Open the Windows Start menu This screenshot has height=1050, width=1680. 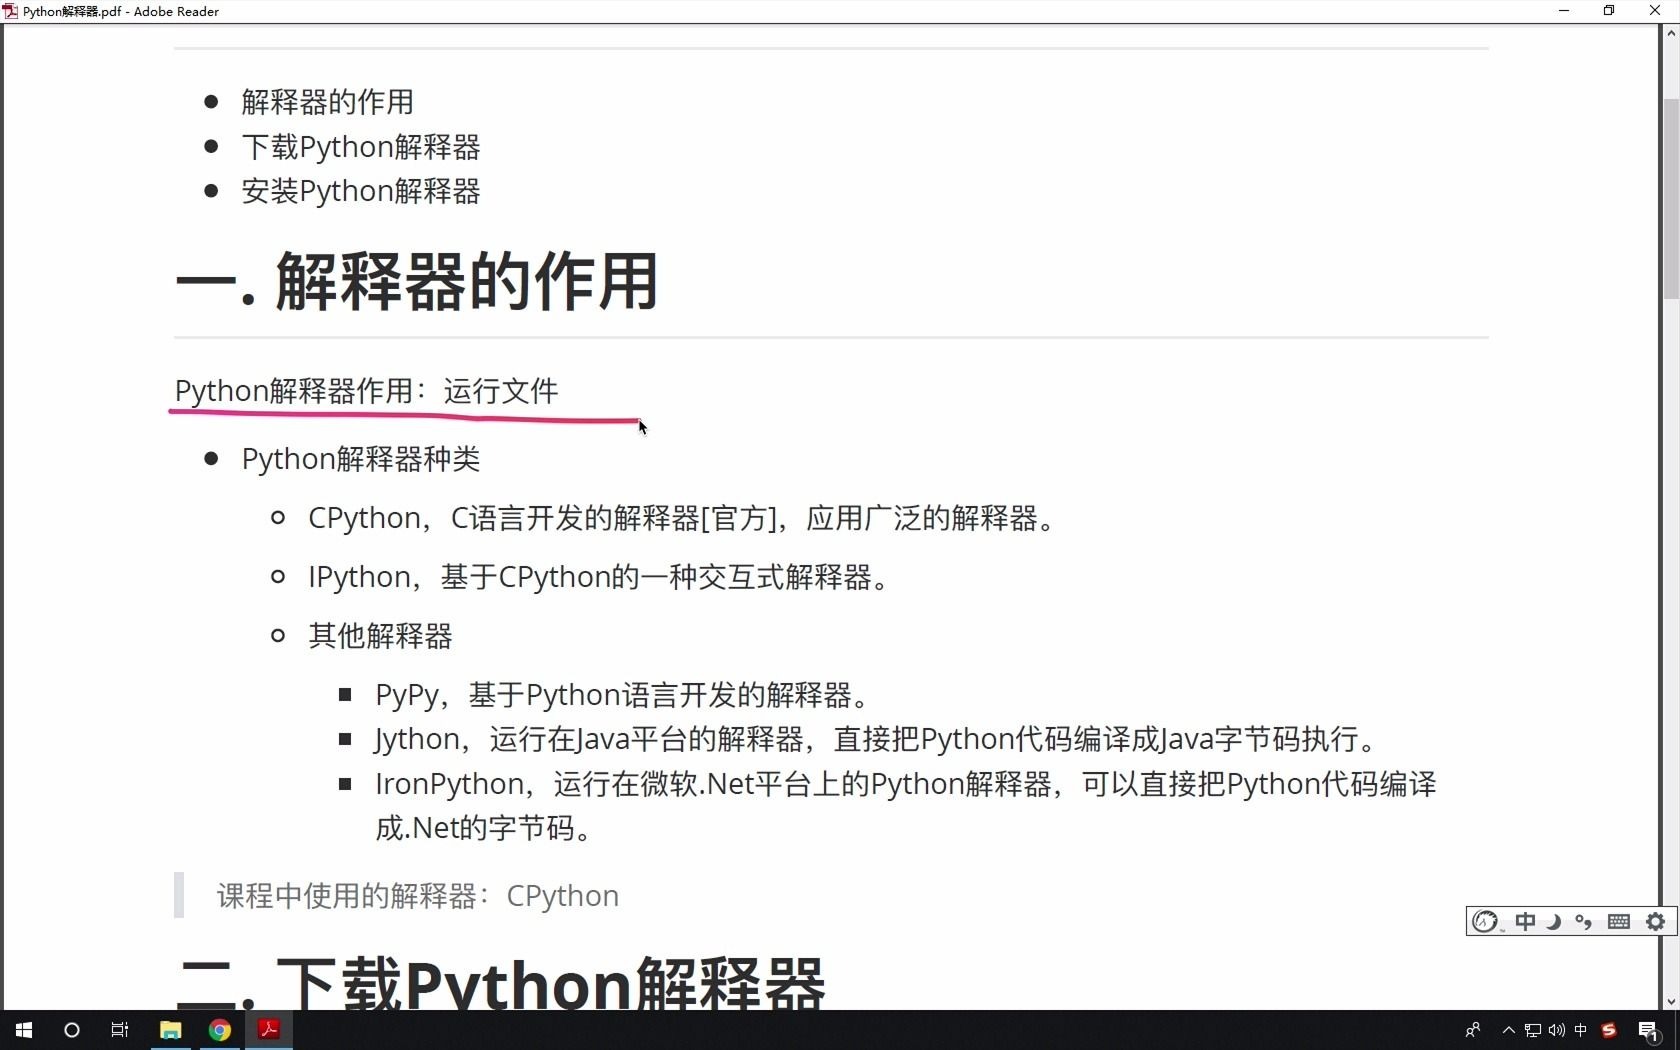click(24, 1030)
